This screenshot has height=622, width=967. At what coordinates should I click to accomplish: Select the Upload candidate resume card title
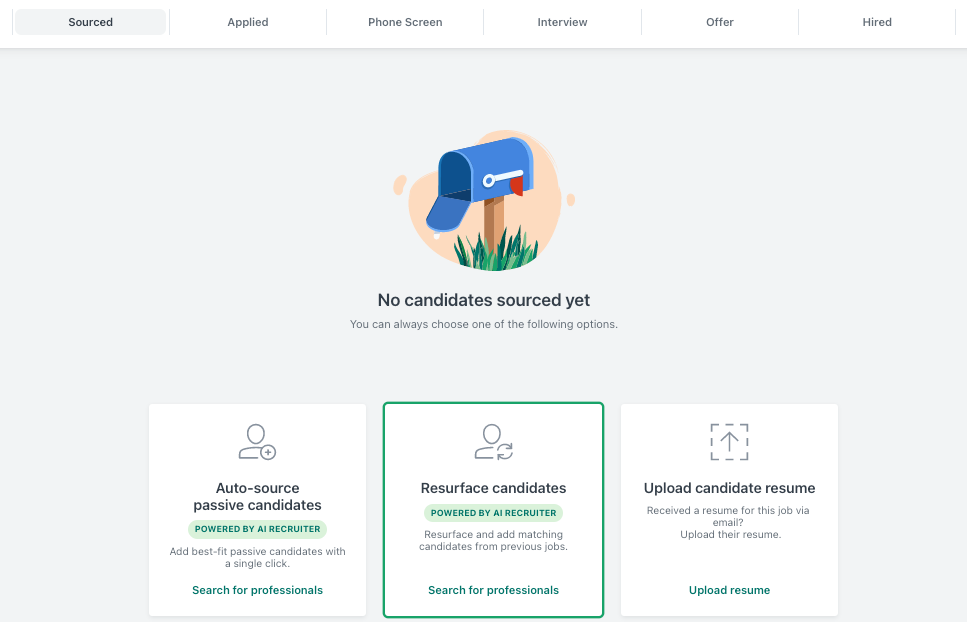click(x=729, y=488)
